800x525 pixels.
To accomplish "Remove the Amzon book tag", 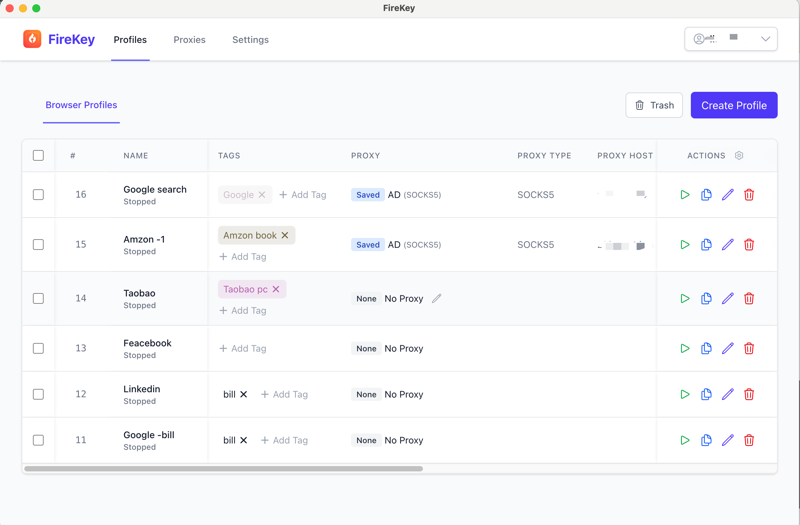I will click(x=285, y=236).
